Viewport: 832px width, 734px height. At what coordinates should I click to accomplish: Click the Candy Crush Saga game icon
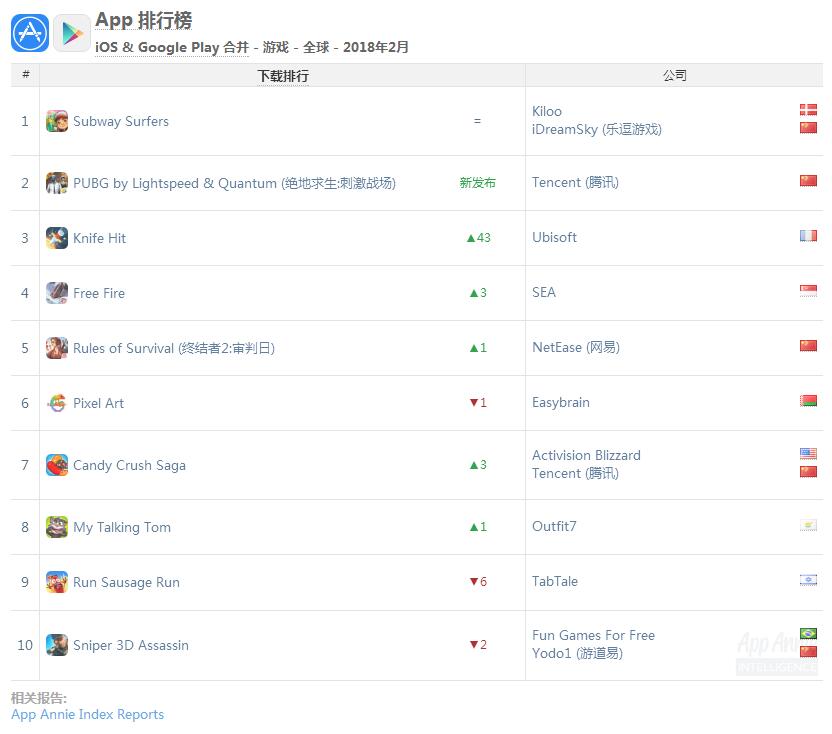[x=57, y=465]
